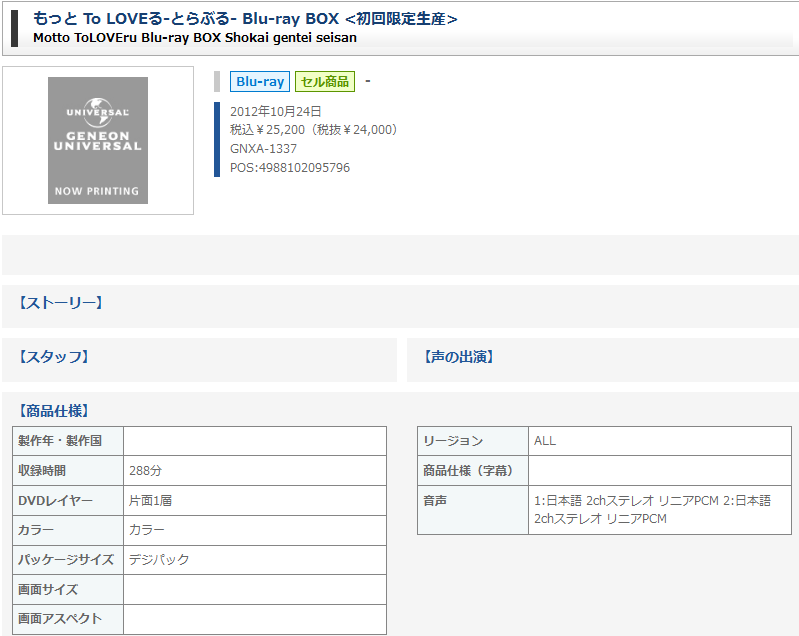The width and height of the screenshot is (799, 636).
Task: Select the product code GNXA-1337
Action: click(263, 149)
